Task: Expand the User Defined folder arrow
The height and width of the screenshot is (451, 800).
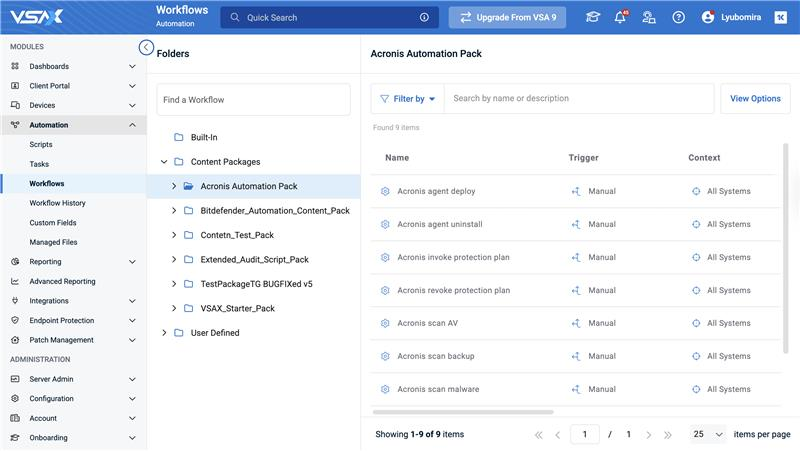Action: 164,333
